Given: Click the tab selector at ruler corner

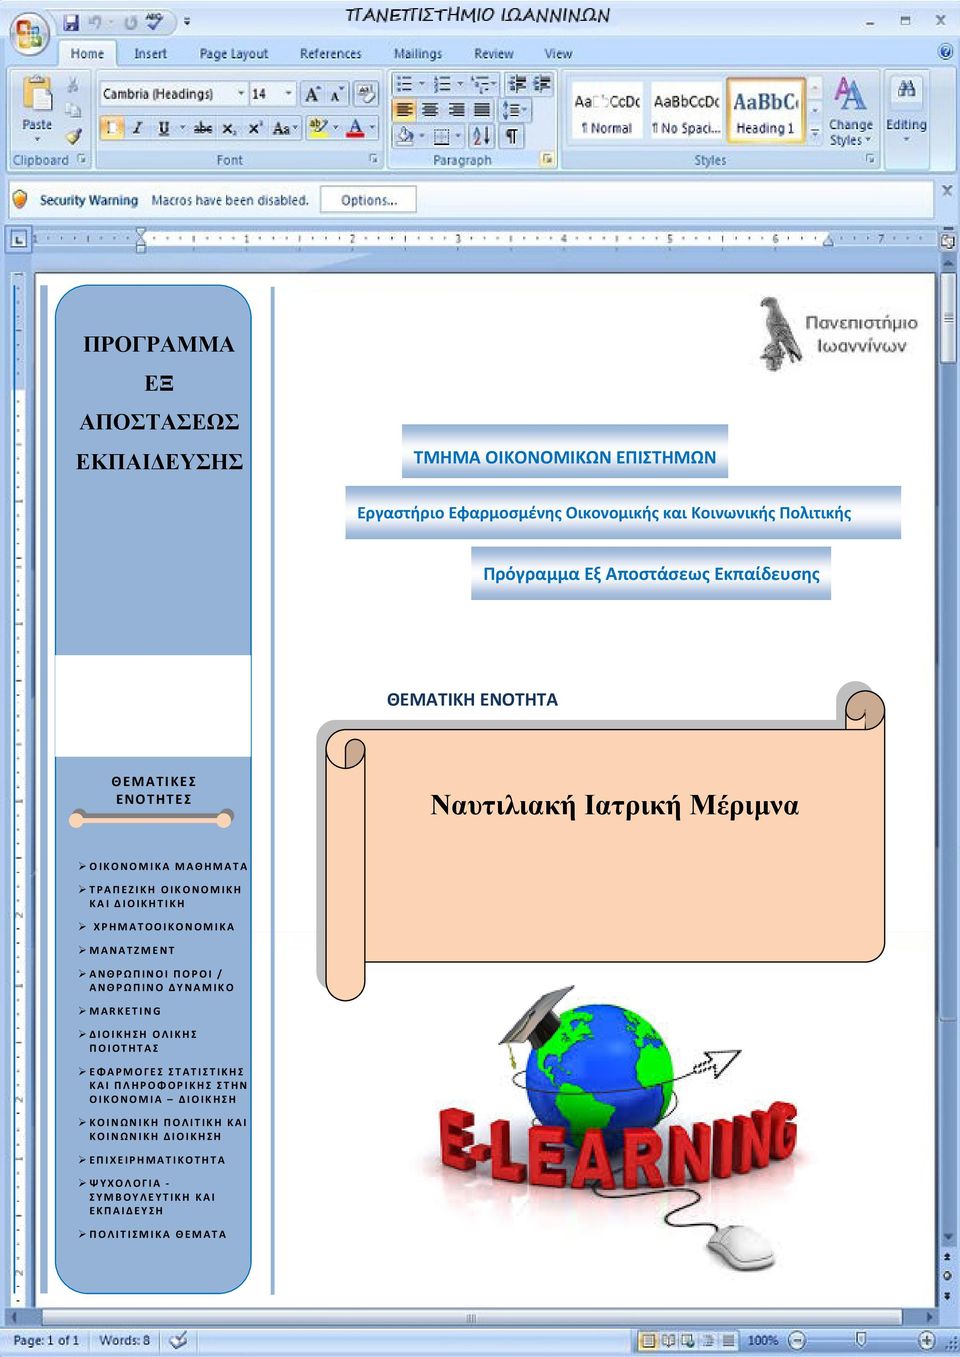Looking at the screenshot, I should click(18, 239).
